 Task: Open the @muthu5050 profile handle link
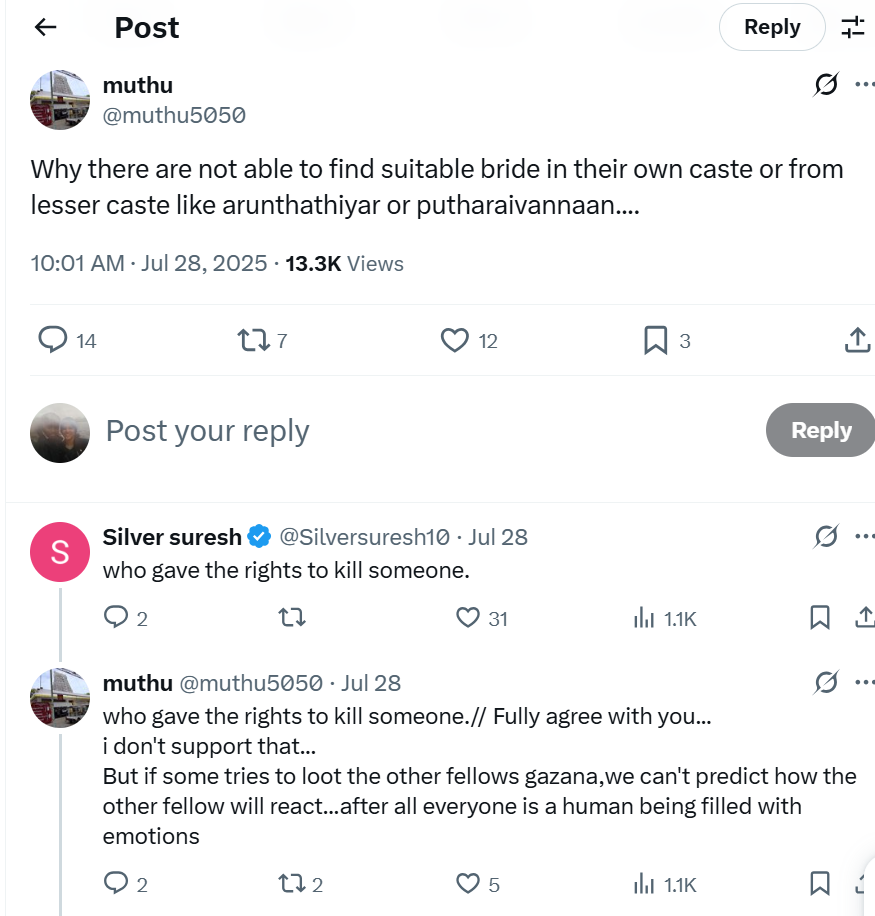point(174,115)
